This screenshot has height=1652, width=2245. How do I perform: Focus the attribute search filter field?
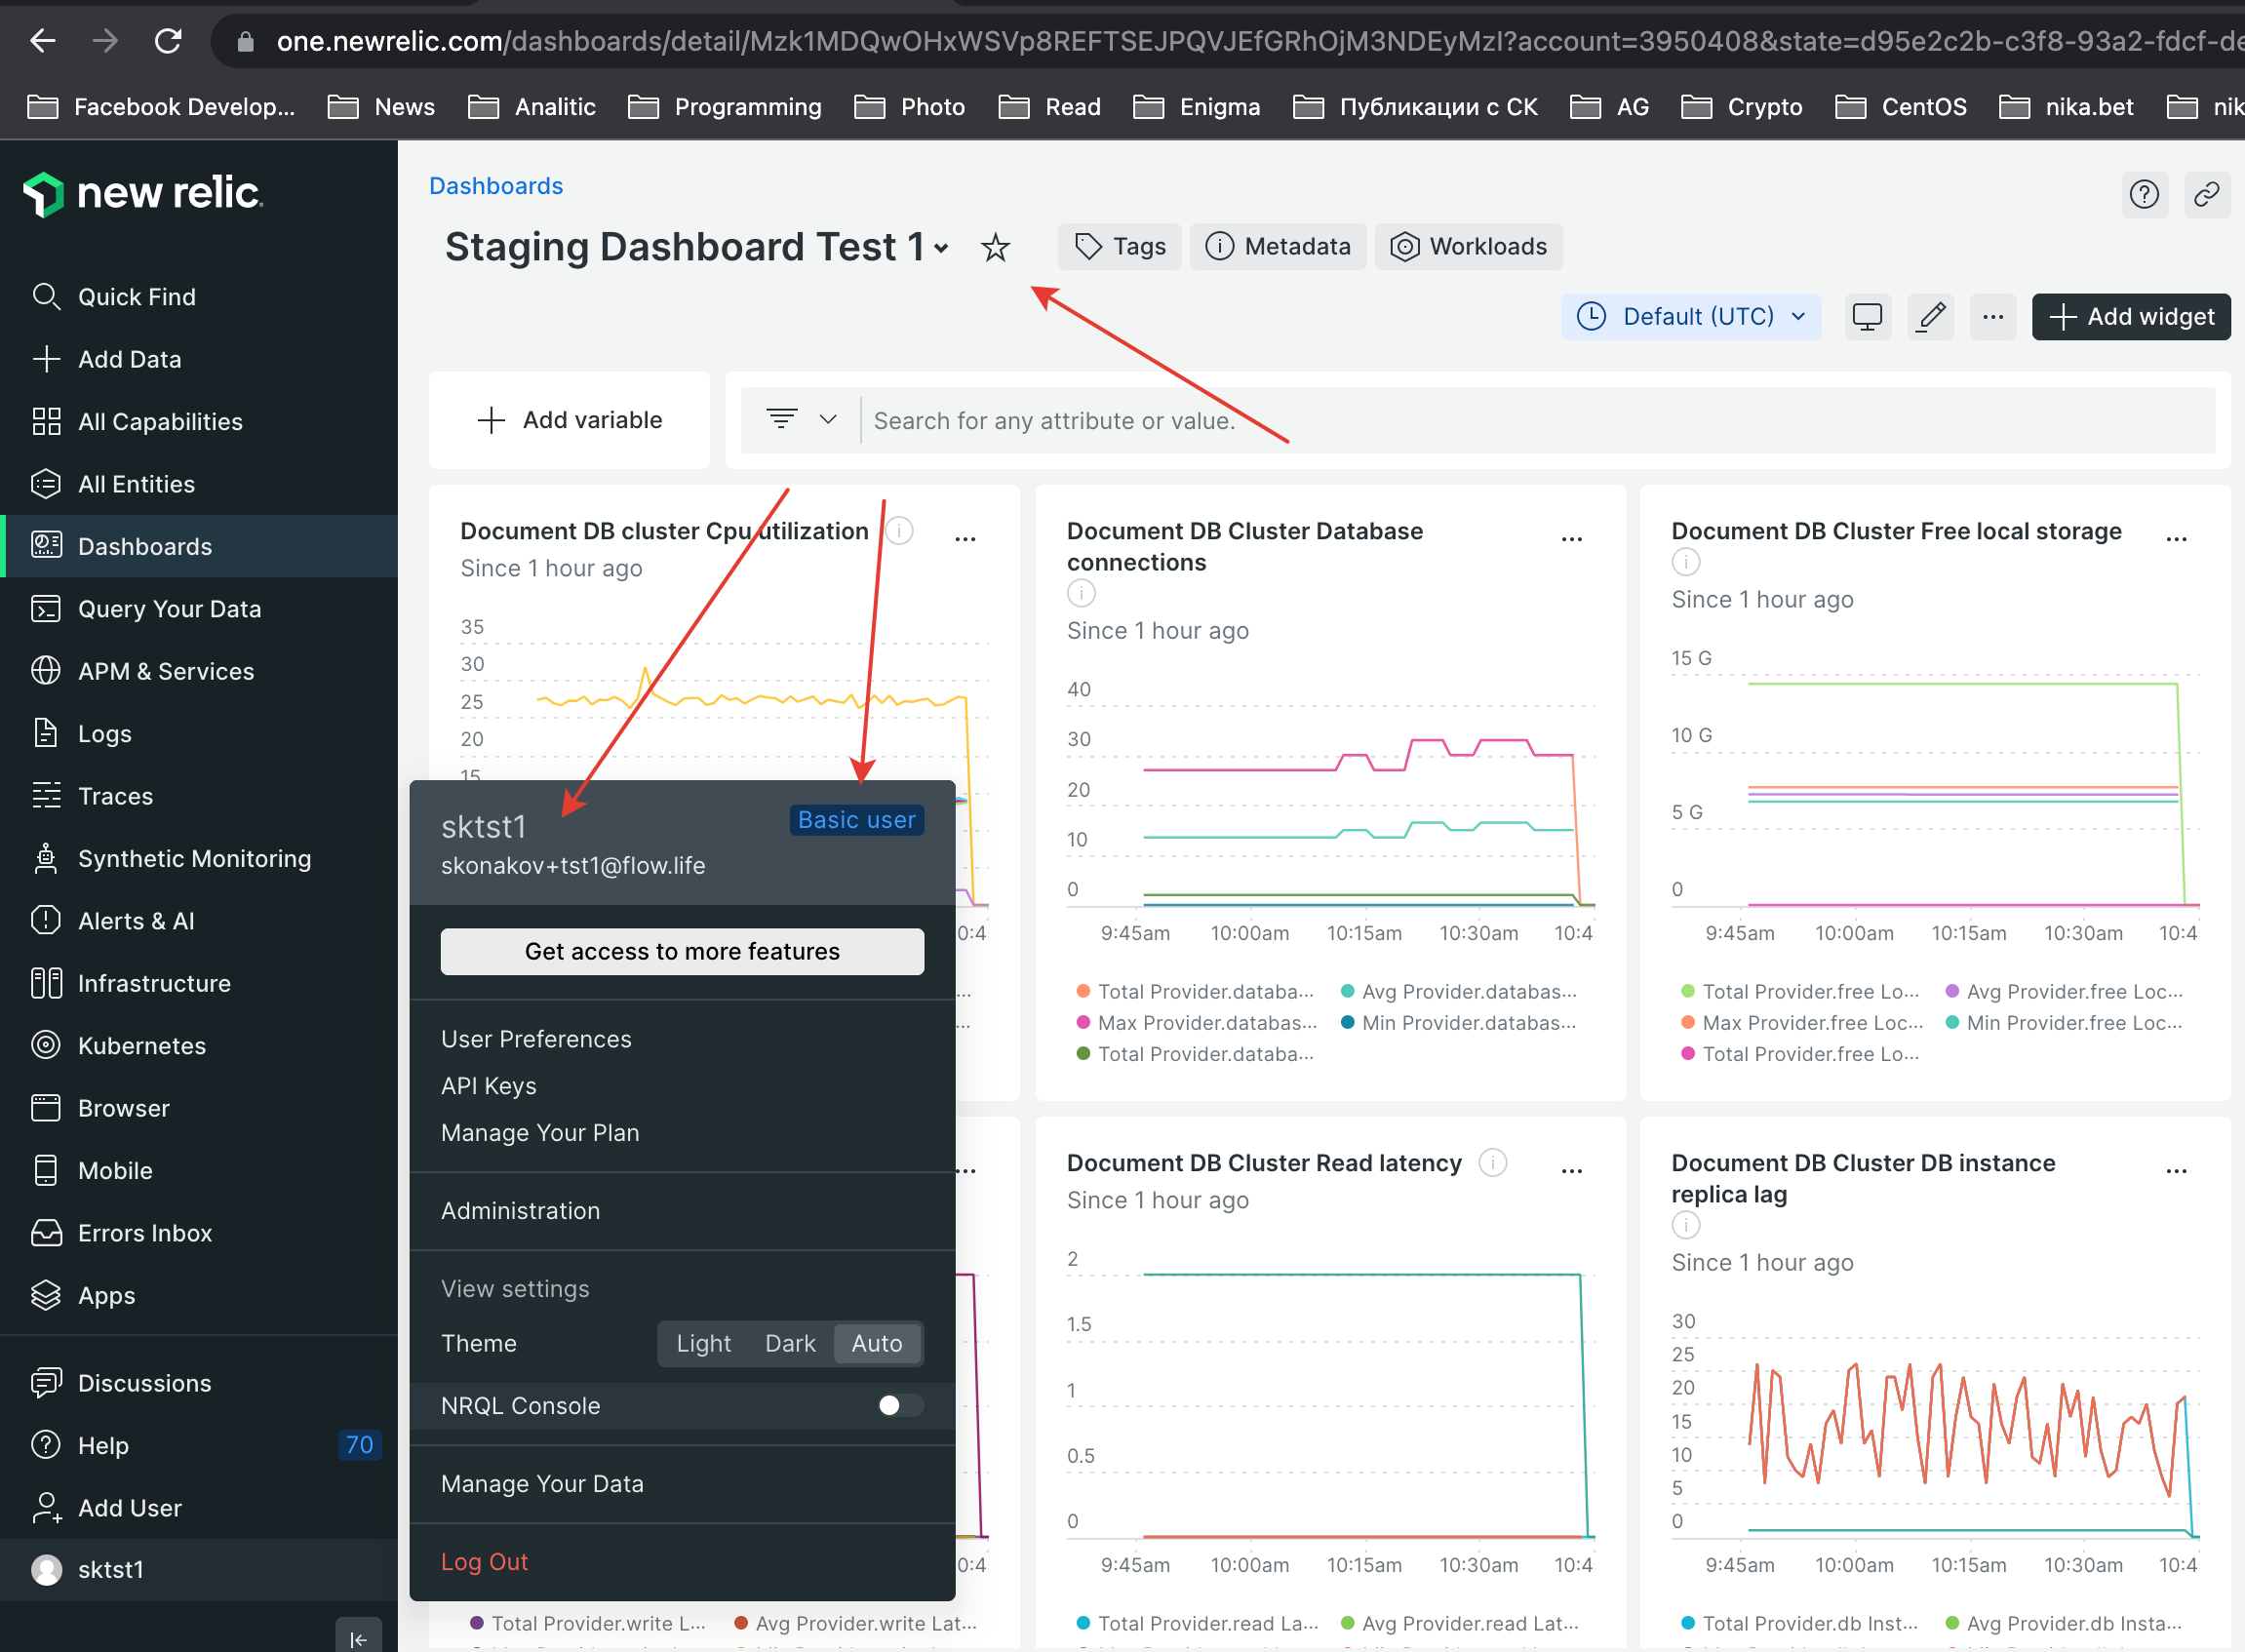point(1538,420)
